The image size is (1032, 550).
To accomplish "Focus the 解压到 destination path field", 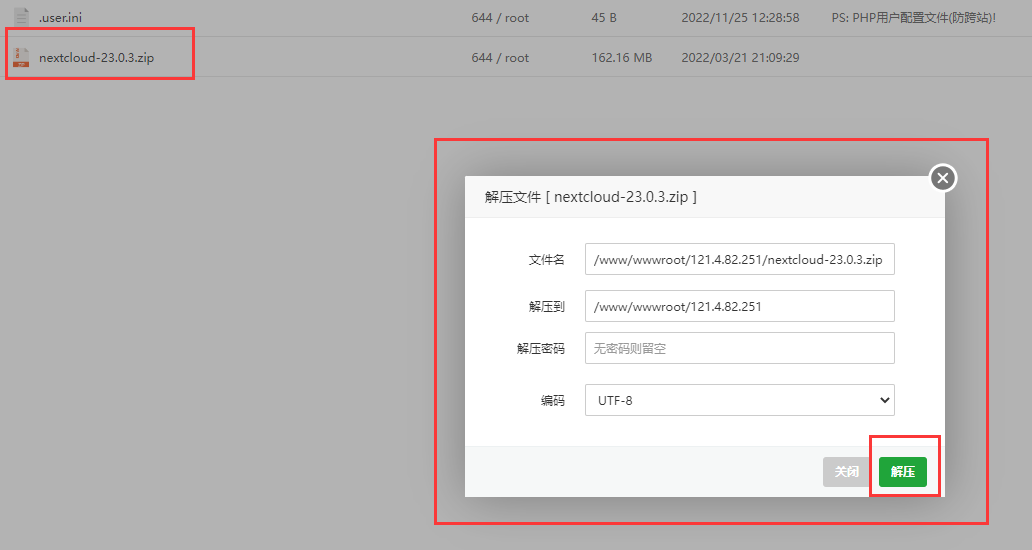I will point(739,306).
